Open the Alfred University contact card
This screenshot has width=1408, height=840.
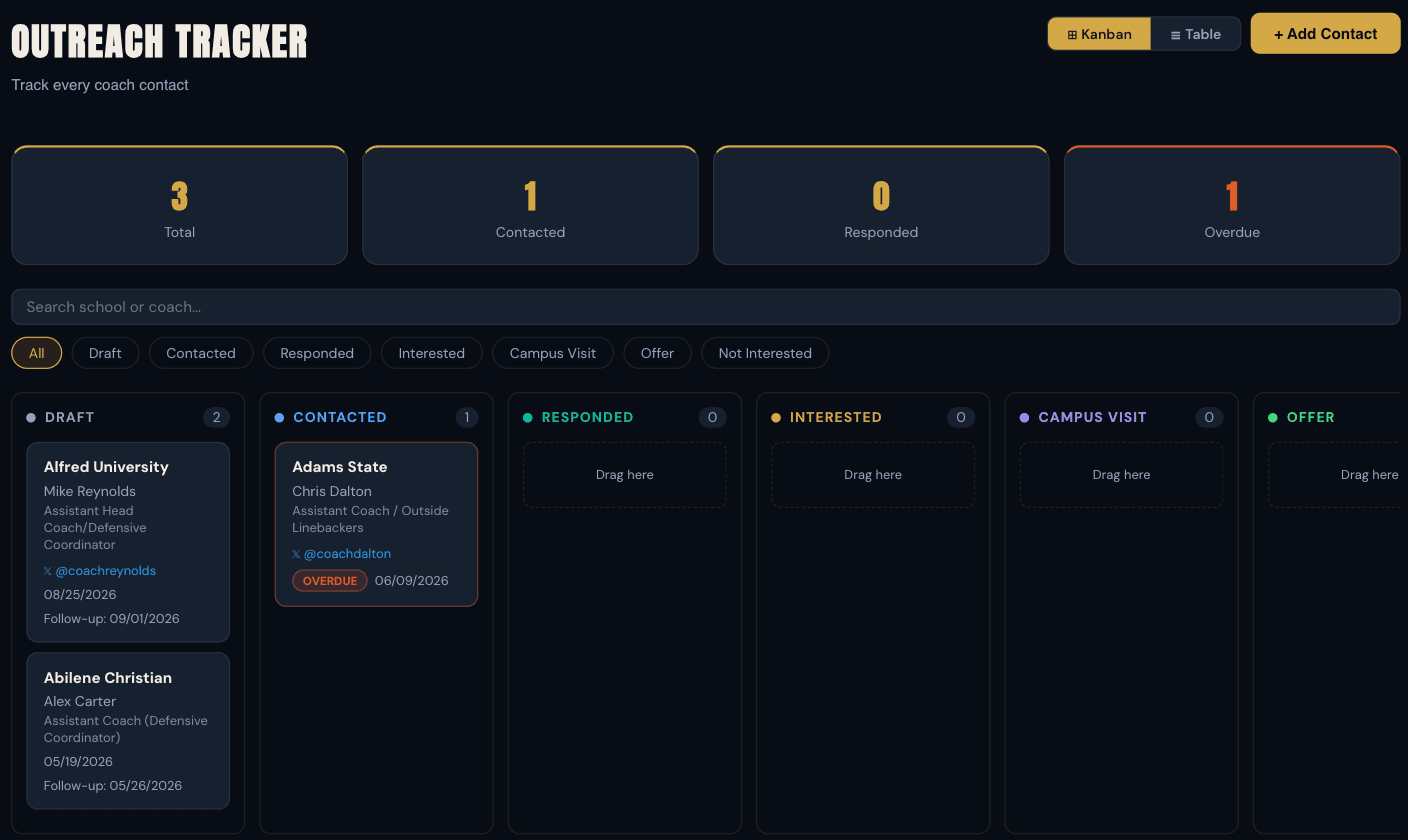coord(128,542)
